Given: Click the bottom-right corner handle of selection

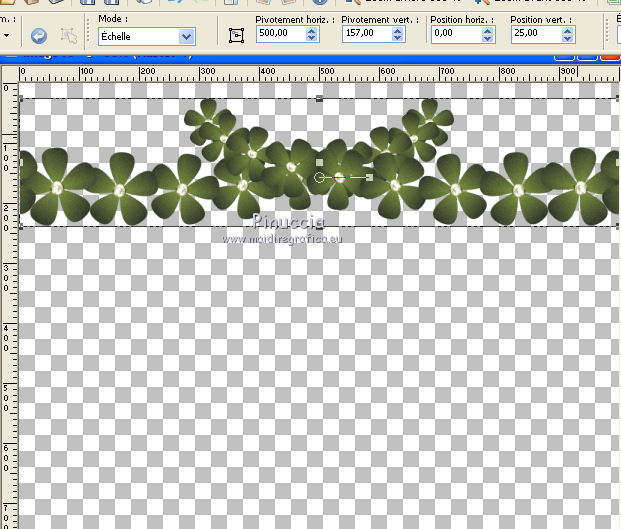Looking at the screenshot, I should click(618, 226).
